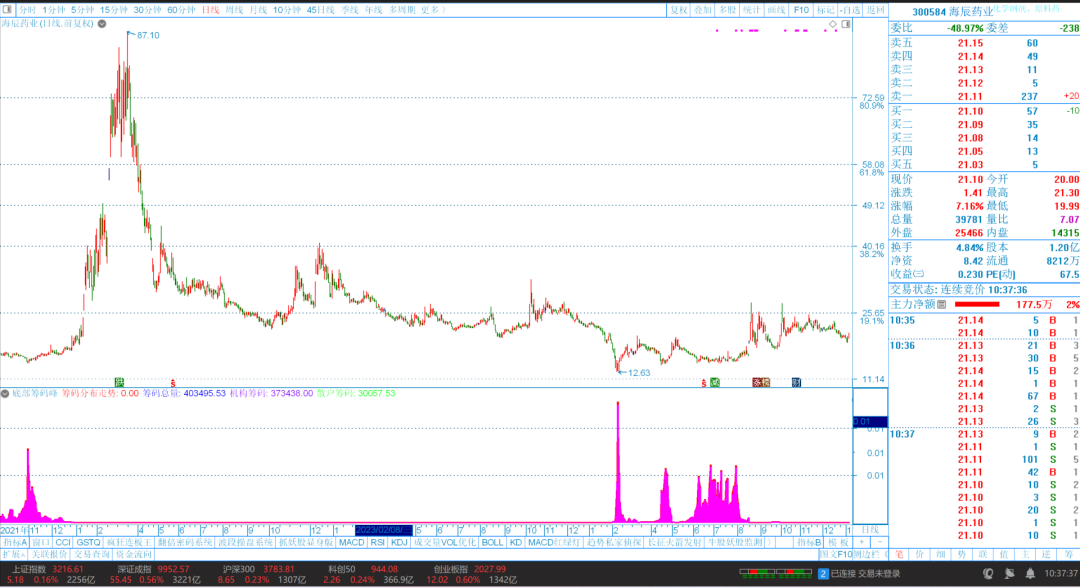Click the plus zoom-in button

[861, 543]
